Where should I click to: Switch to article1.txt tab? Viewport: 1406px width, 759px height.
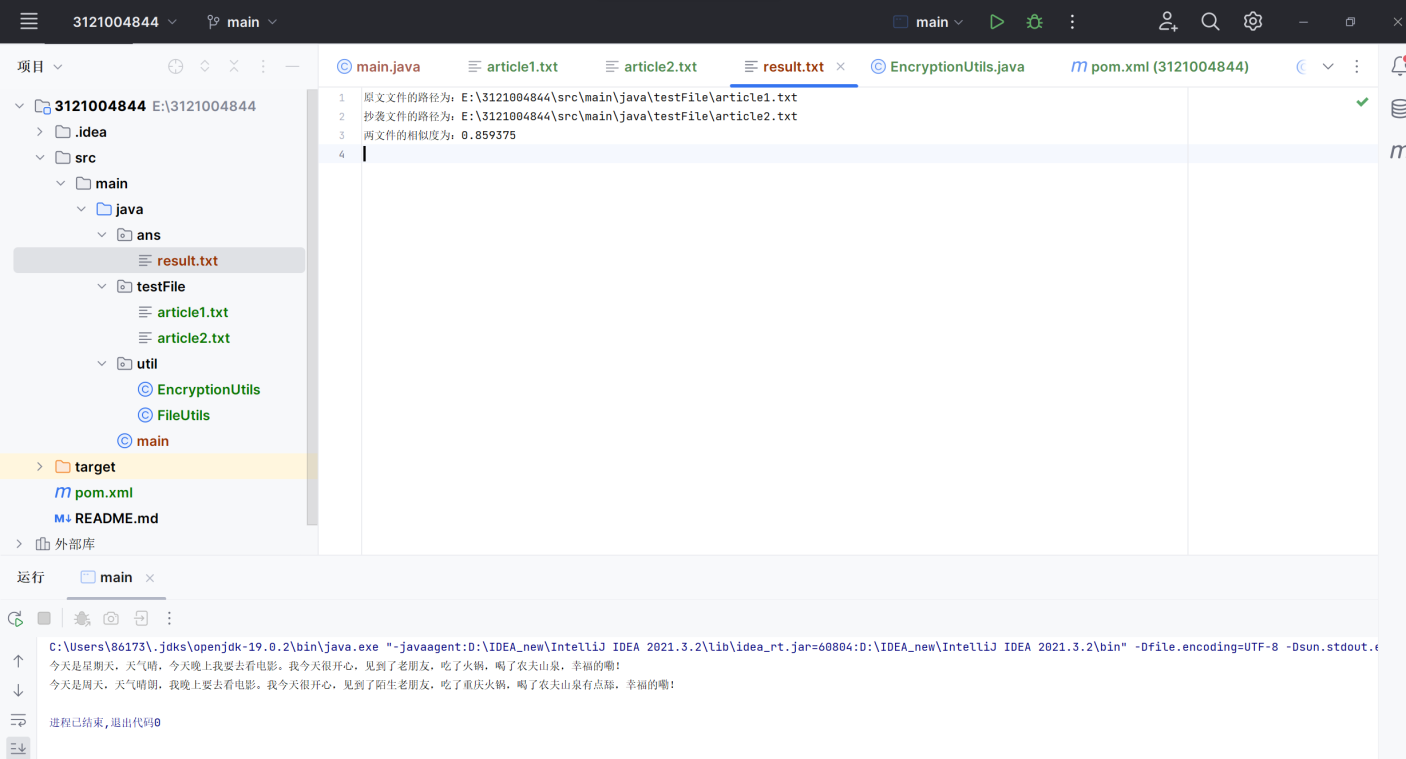point(513,66)
